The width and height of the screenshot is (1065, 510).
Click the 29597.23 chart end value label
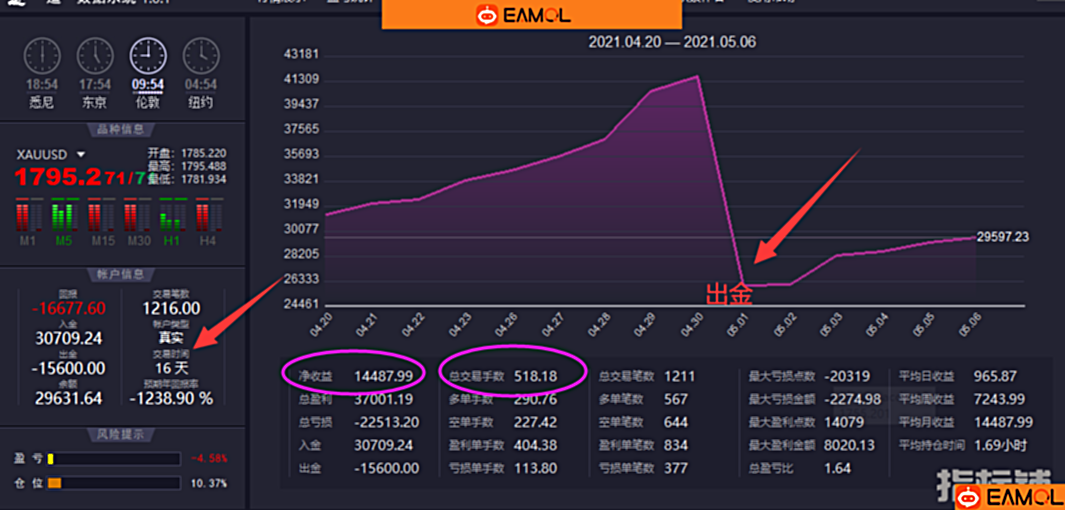[x=1003, y=237]
